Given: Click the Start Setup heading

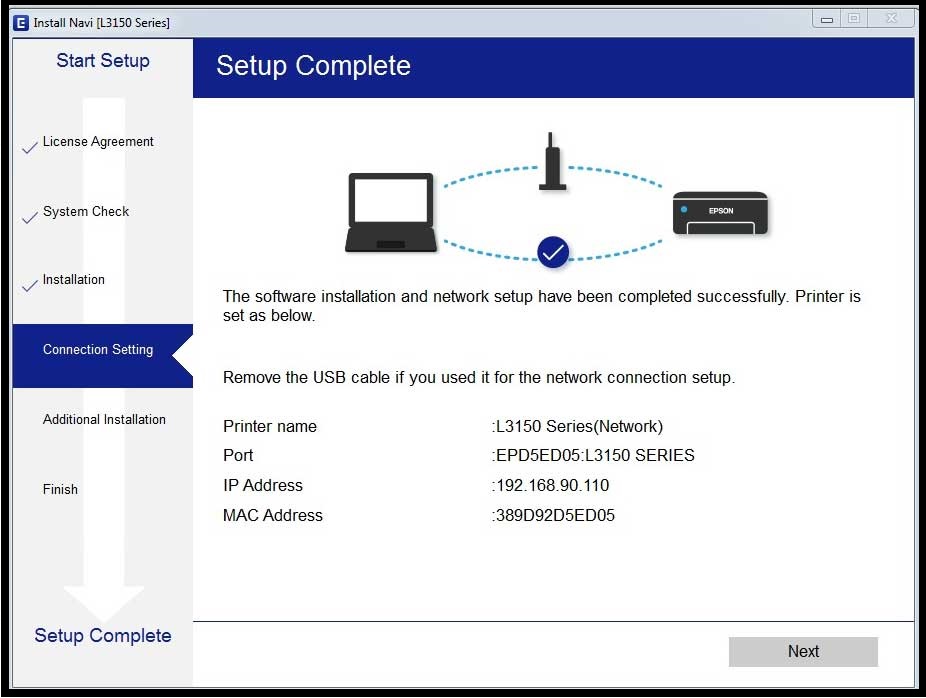Looking at the screenshot, I should tap(103, 60).
